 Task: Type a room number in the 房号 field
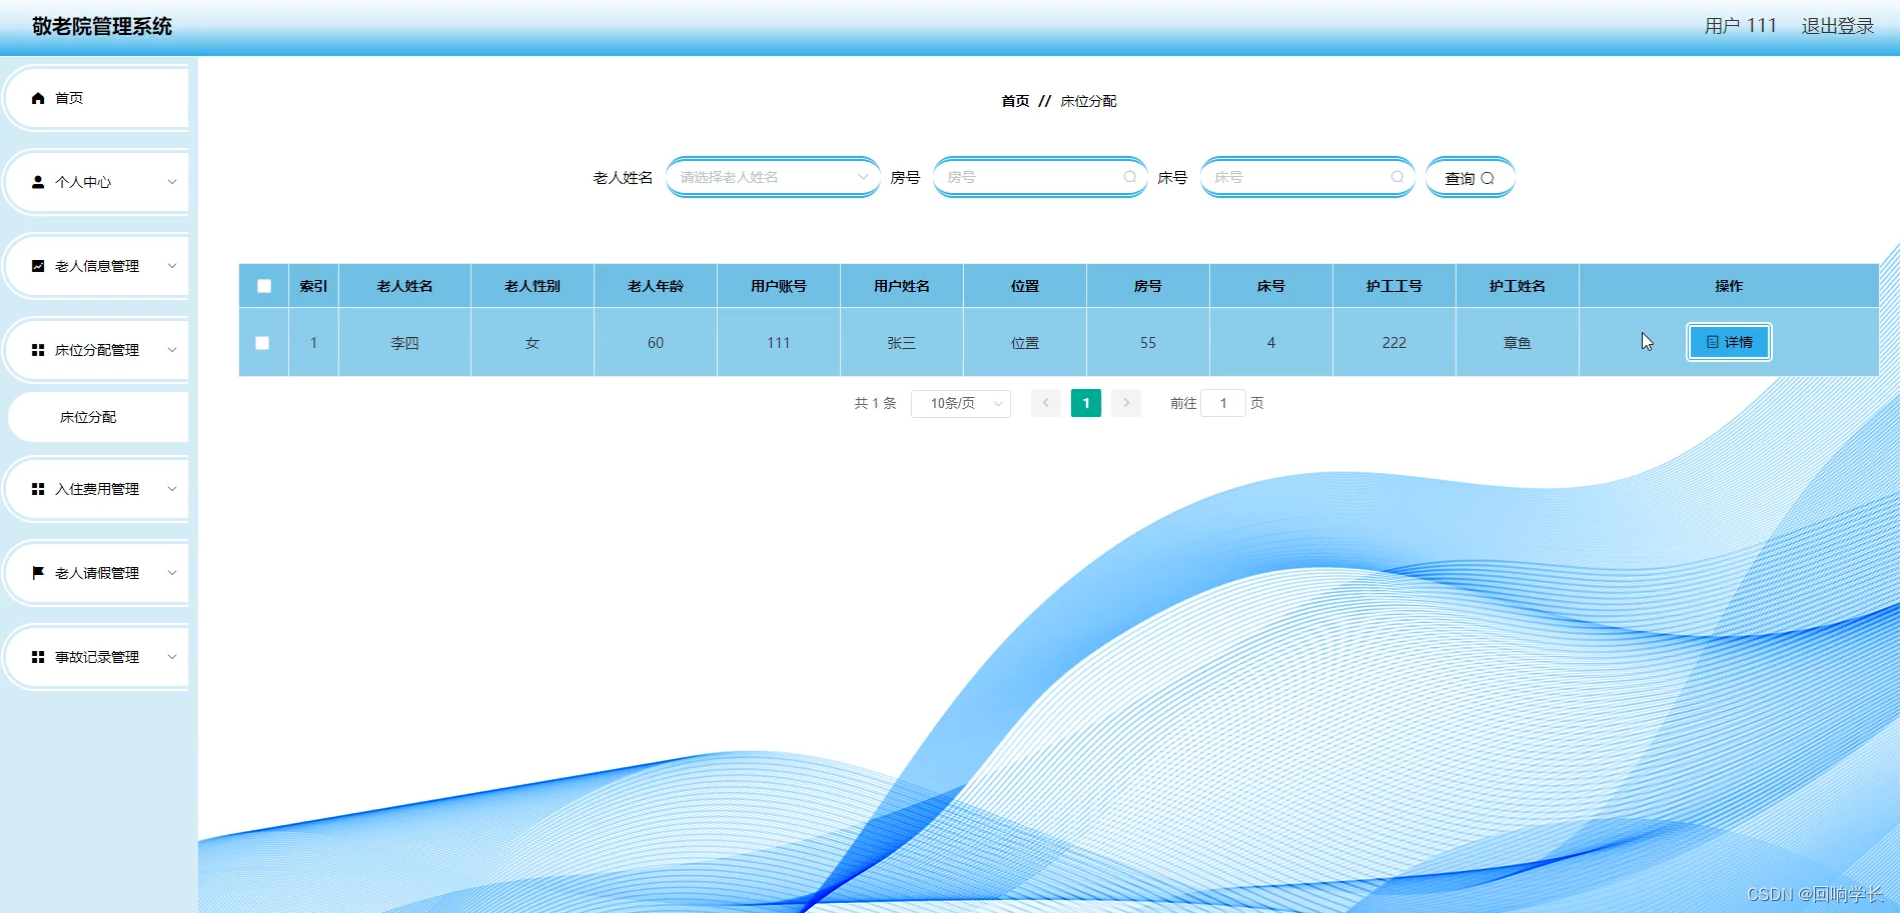point(1030,177)
